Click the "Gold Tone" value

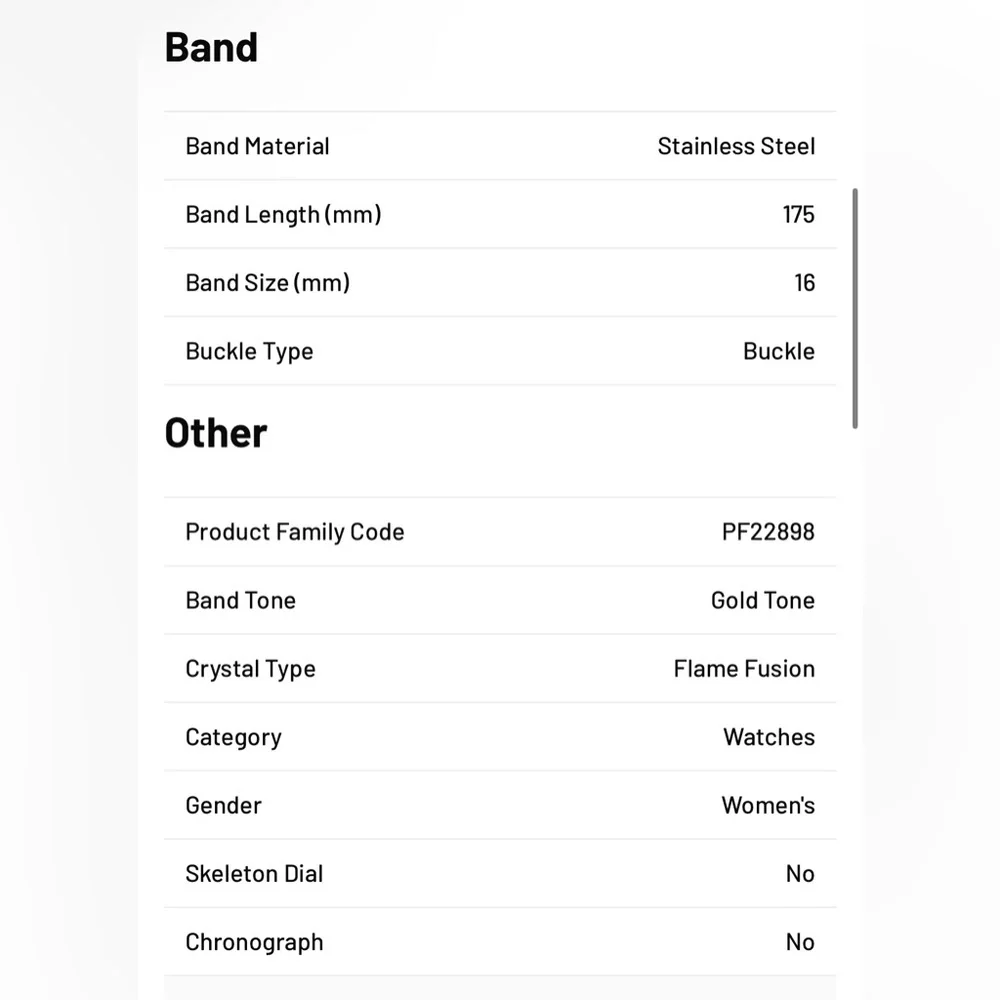pos(762,600)
